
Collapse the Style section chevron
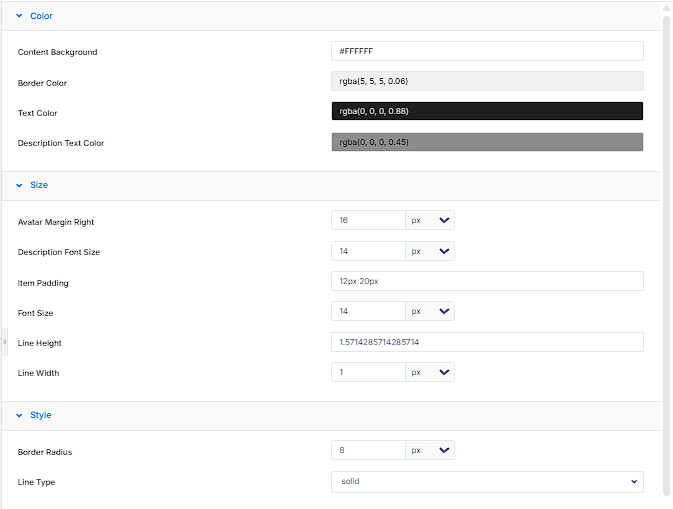coord(19,415)
